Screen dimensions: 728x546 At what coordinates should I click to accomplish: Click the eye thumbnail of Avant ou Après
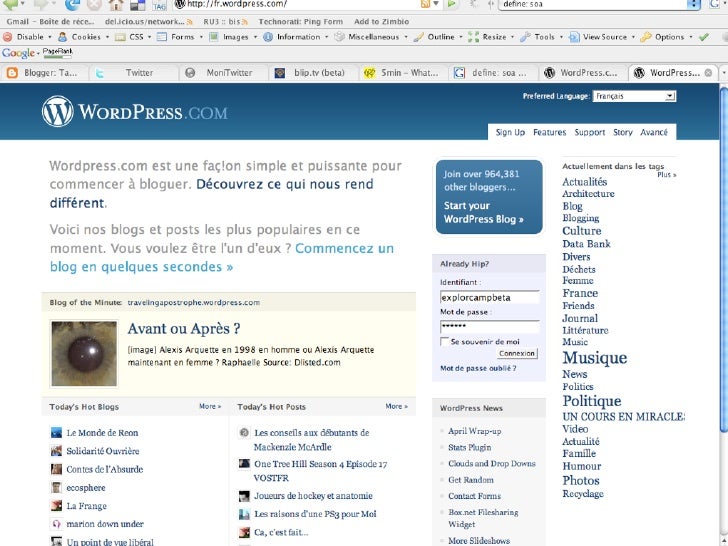(x=84, y=353)
